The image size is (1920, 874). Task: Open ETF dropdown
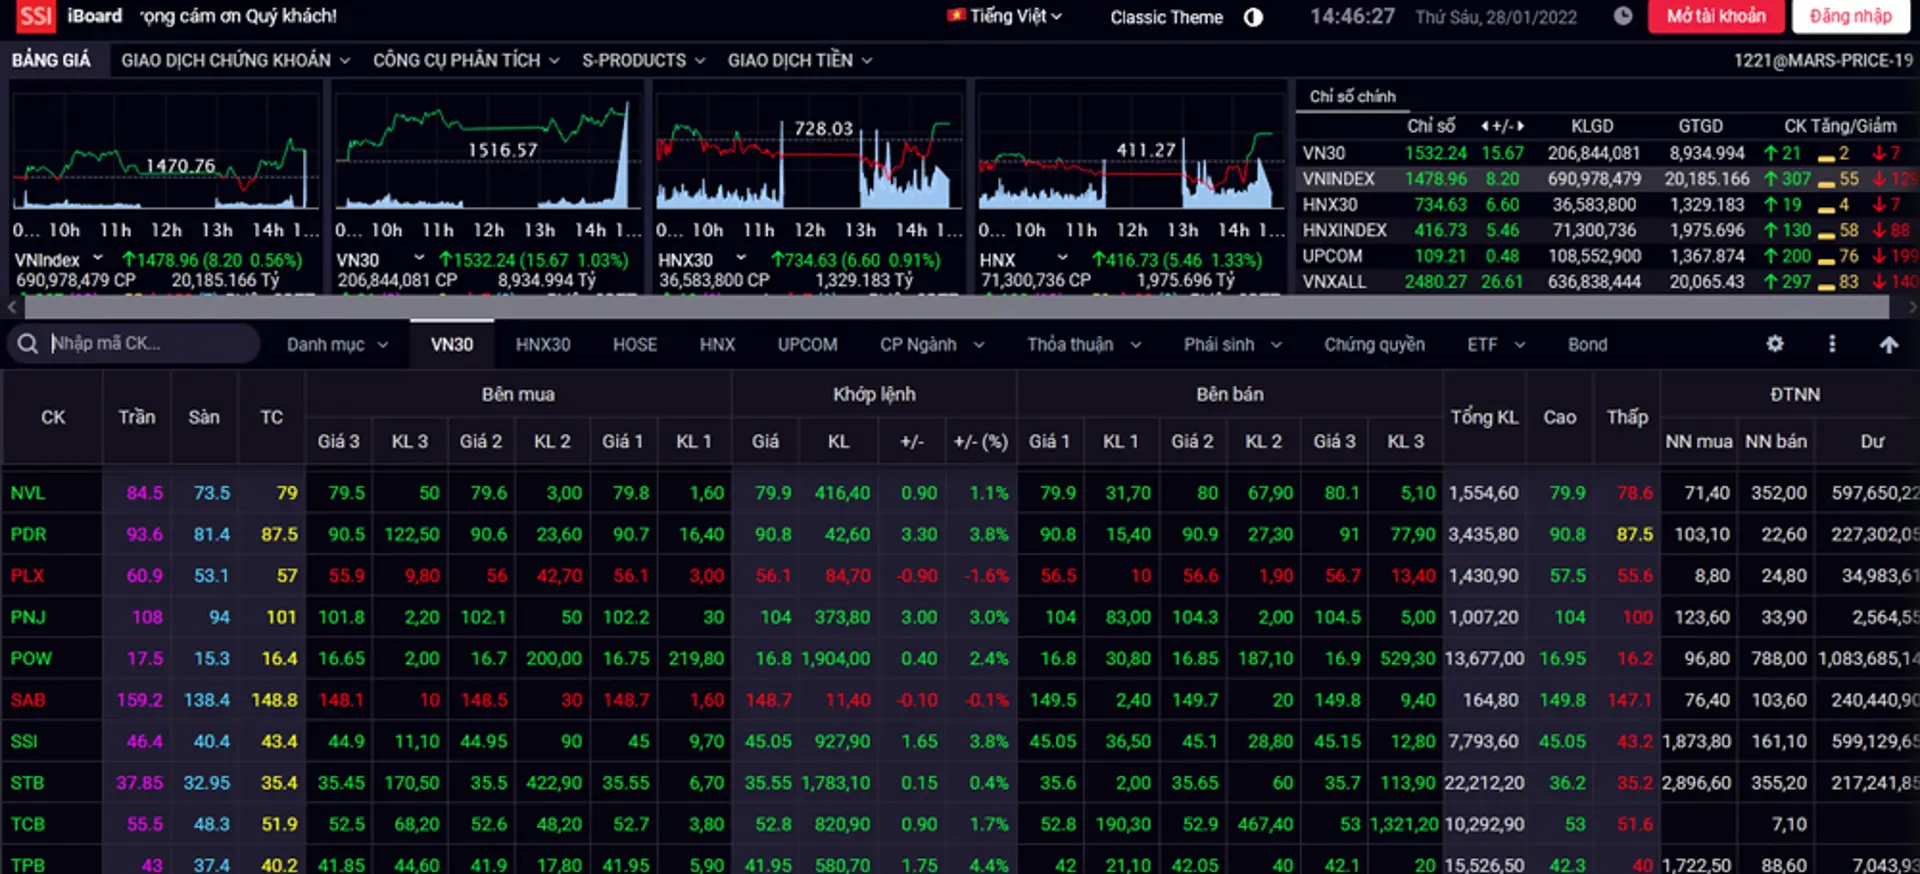[1496, 345]
